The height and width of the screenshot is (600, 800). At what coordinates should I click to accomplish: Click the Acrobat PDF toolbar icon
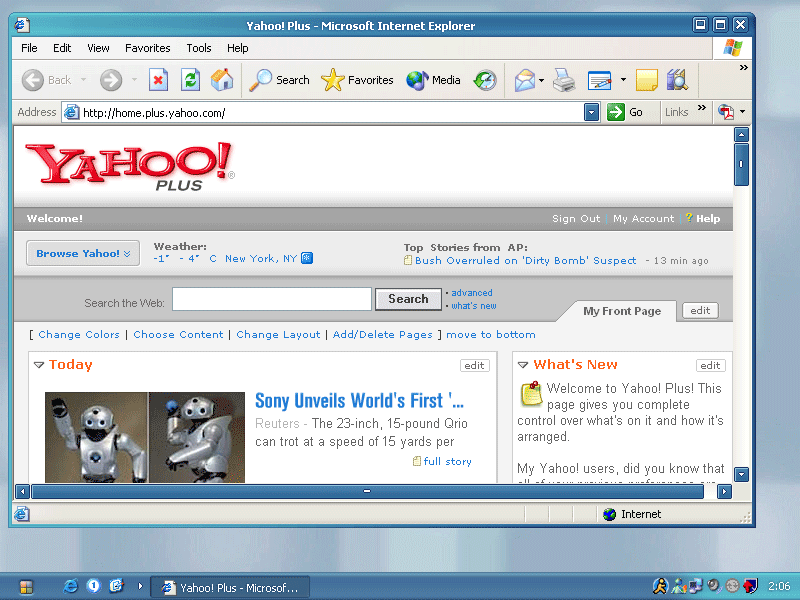pos(726,112)
